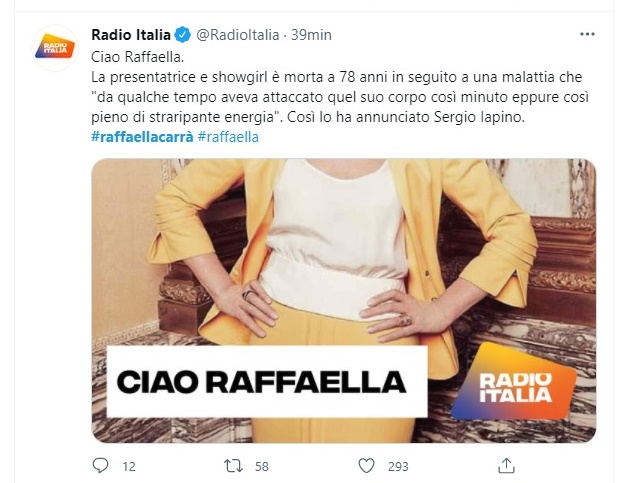Click the tweet text mentioning Sergio Iapino
This screenshot has height=483, width=626.
[x=340, y=97]
